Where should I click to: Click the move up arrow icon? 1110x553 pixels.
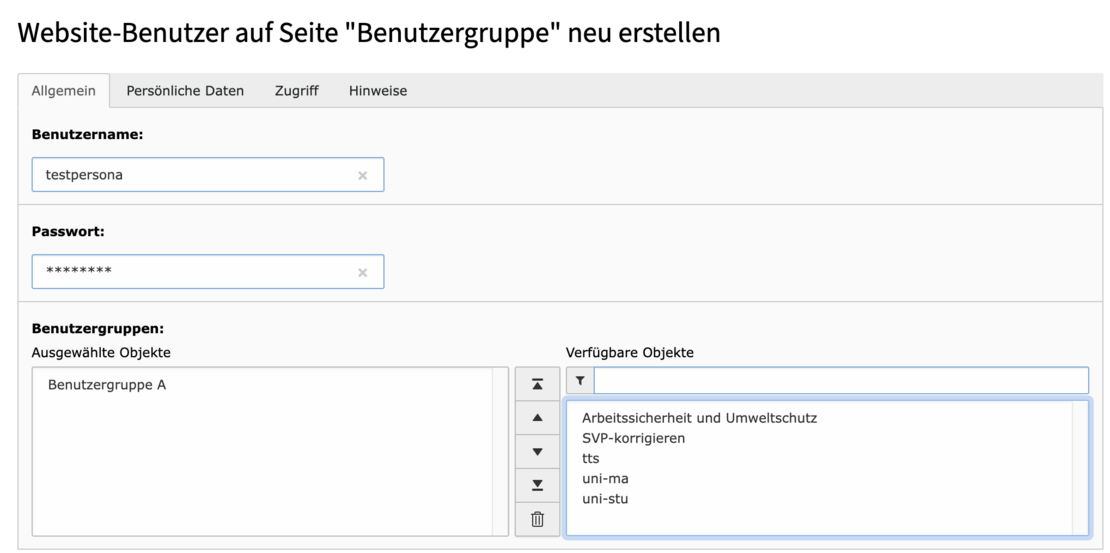pos(537,417)
